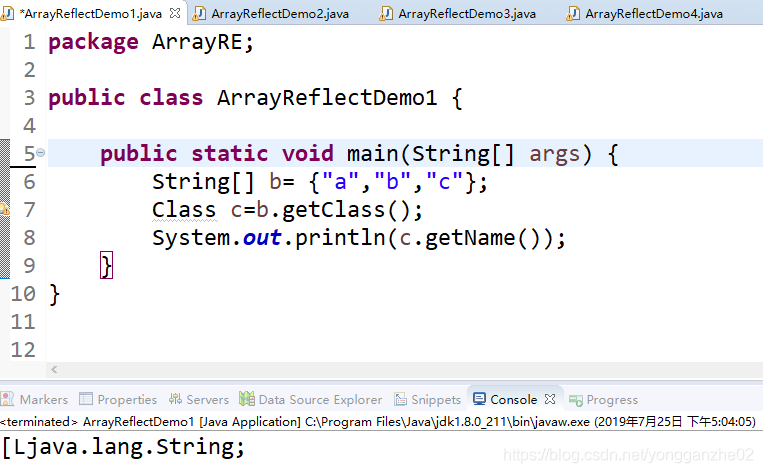Screen dimensions: 763x473
Task: Close the Console view
Action: coord(550,399)
